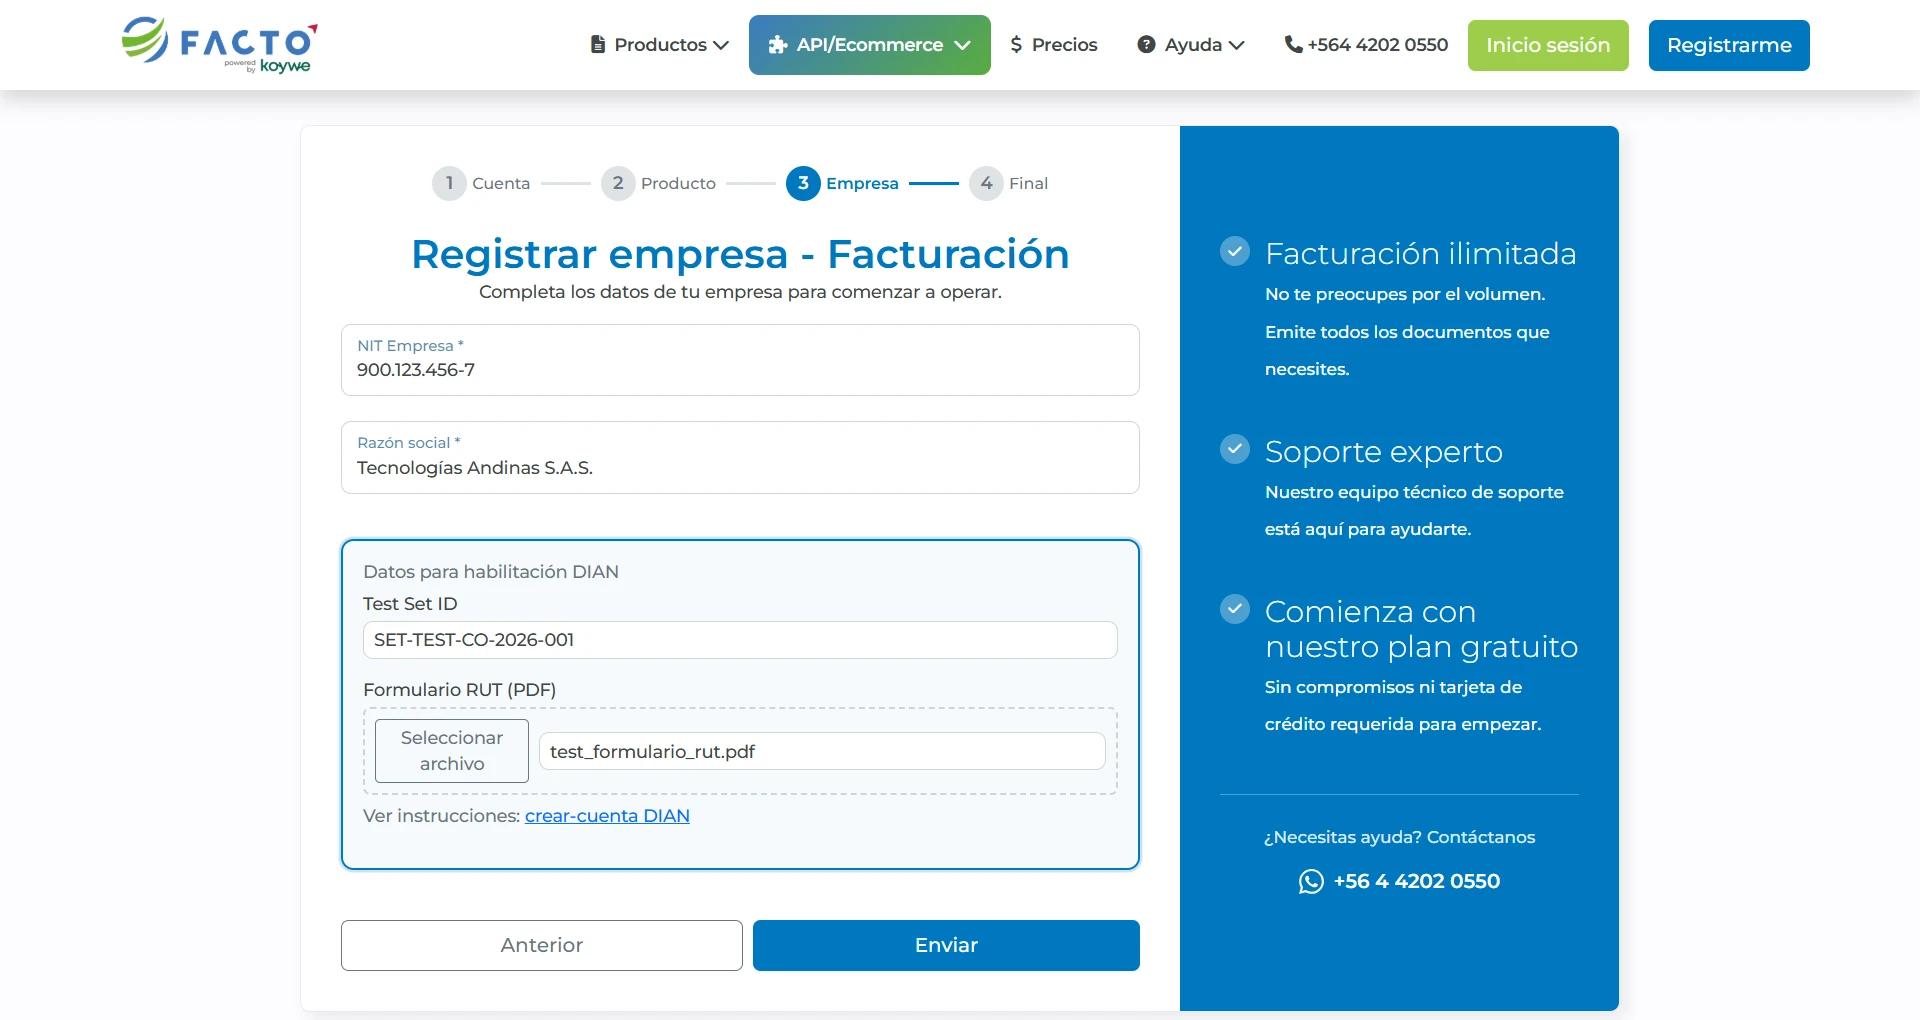Click the document icon beside Productos

click(x=598, y=45)
